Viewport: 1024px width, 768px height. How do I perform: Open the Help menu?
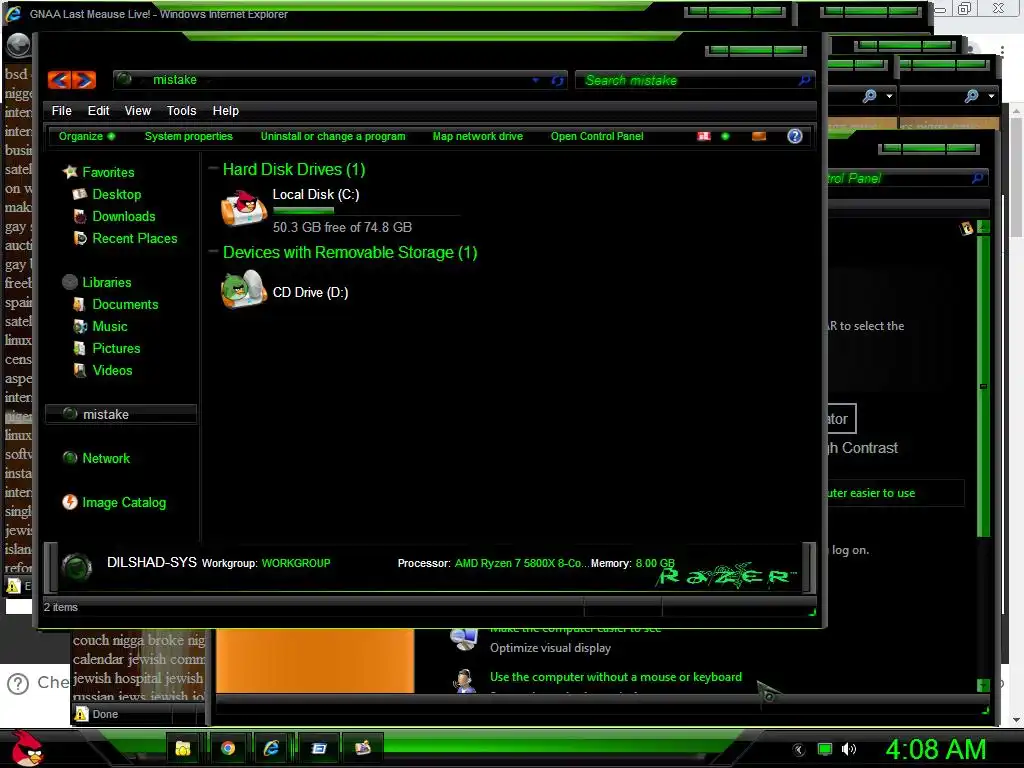click(225, 110)
